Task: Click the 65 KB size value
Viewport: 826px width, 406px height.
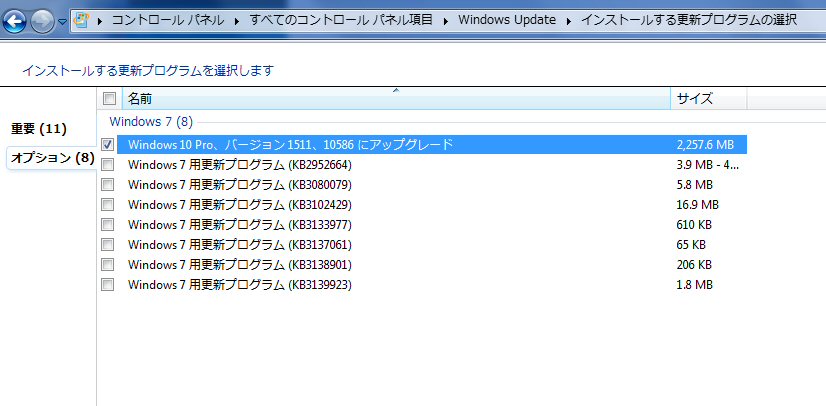Action: [x=691, y=245]
